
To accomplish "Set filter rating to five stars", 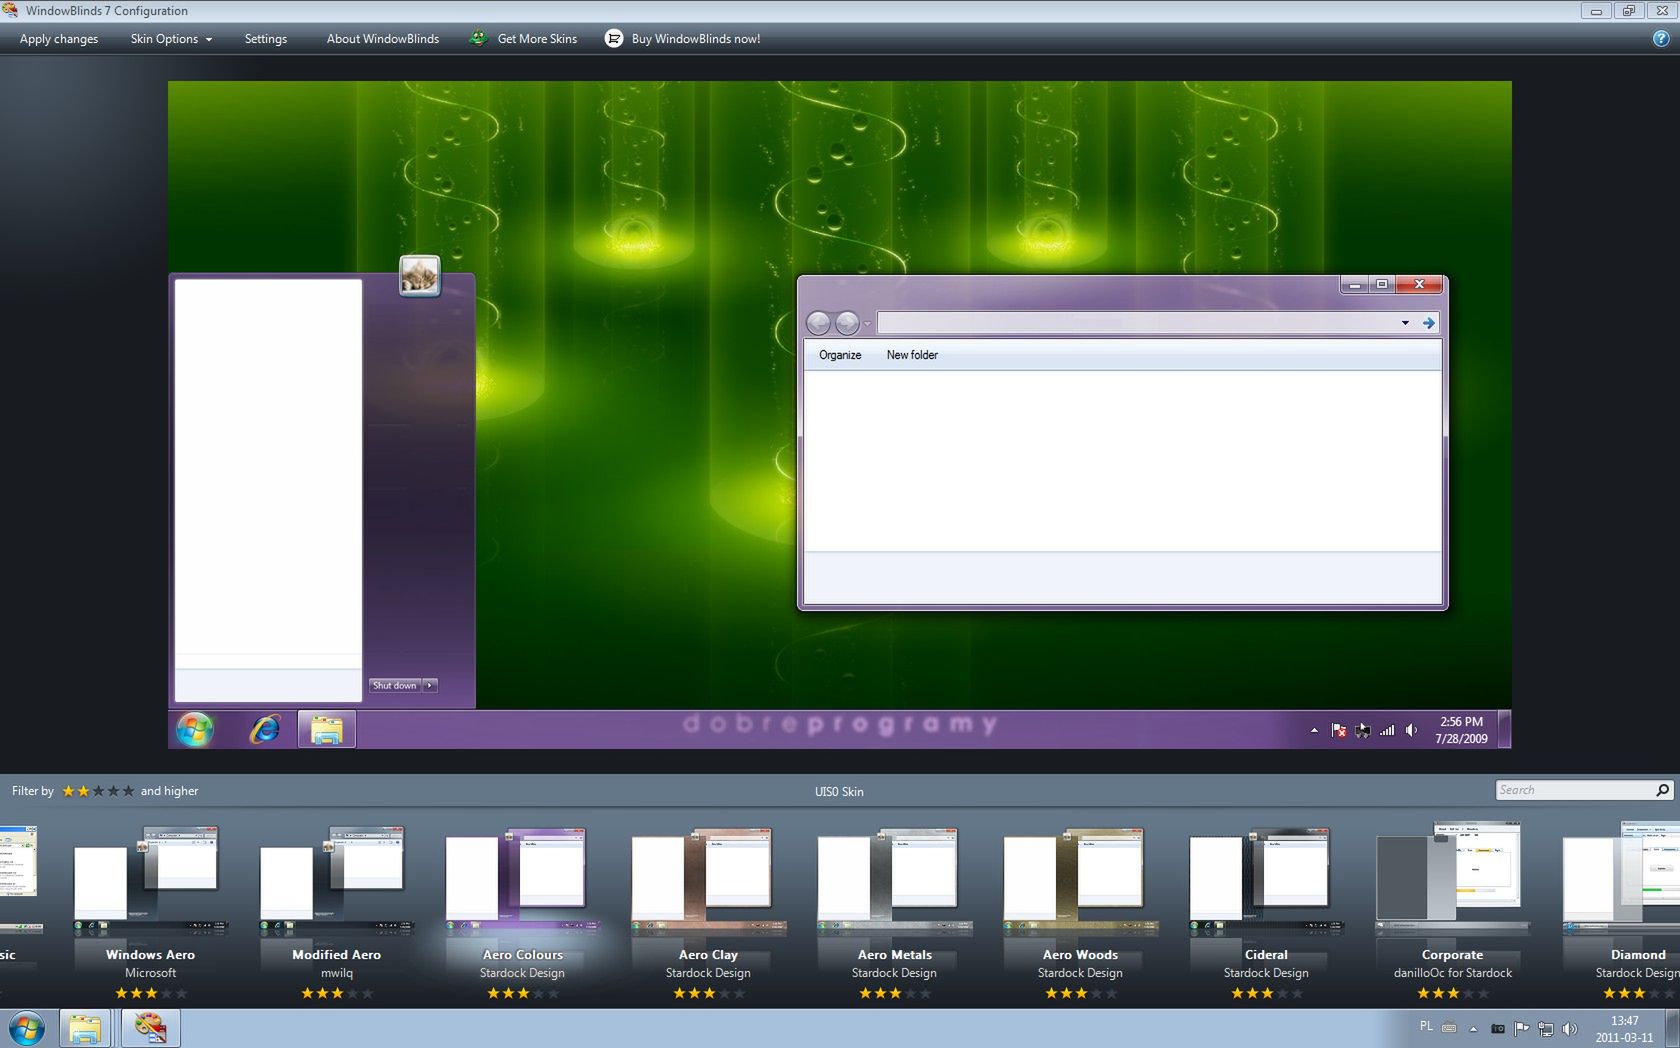I will (x=128, y=791).
